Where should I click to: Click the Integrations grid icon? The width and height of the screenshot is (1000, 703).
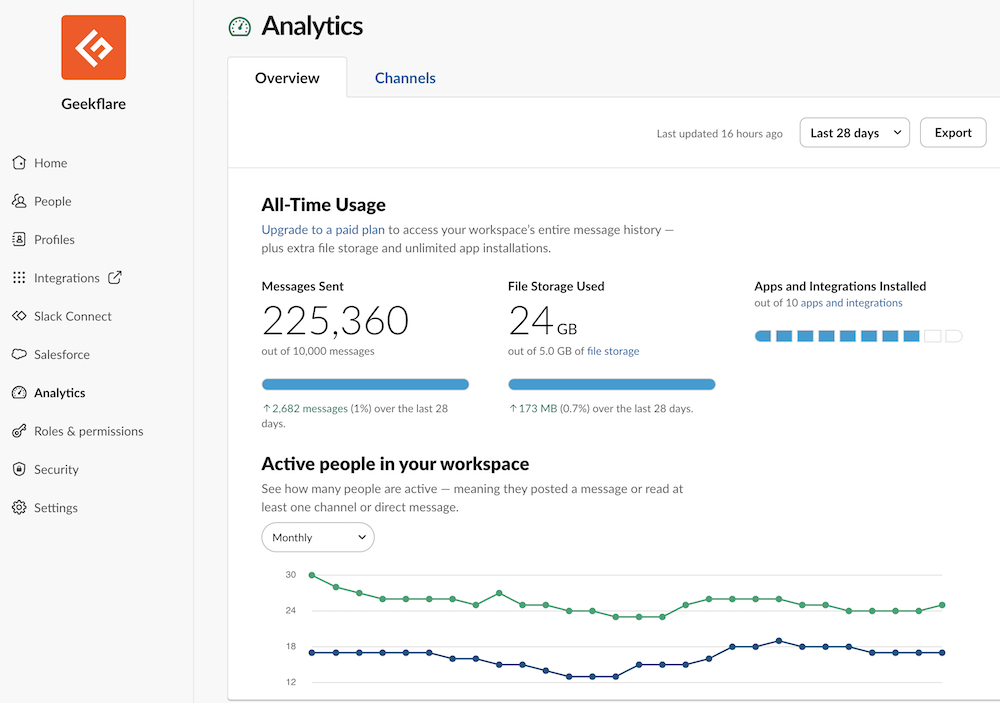pyautogui.click(x=19, y=278)
